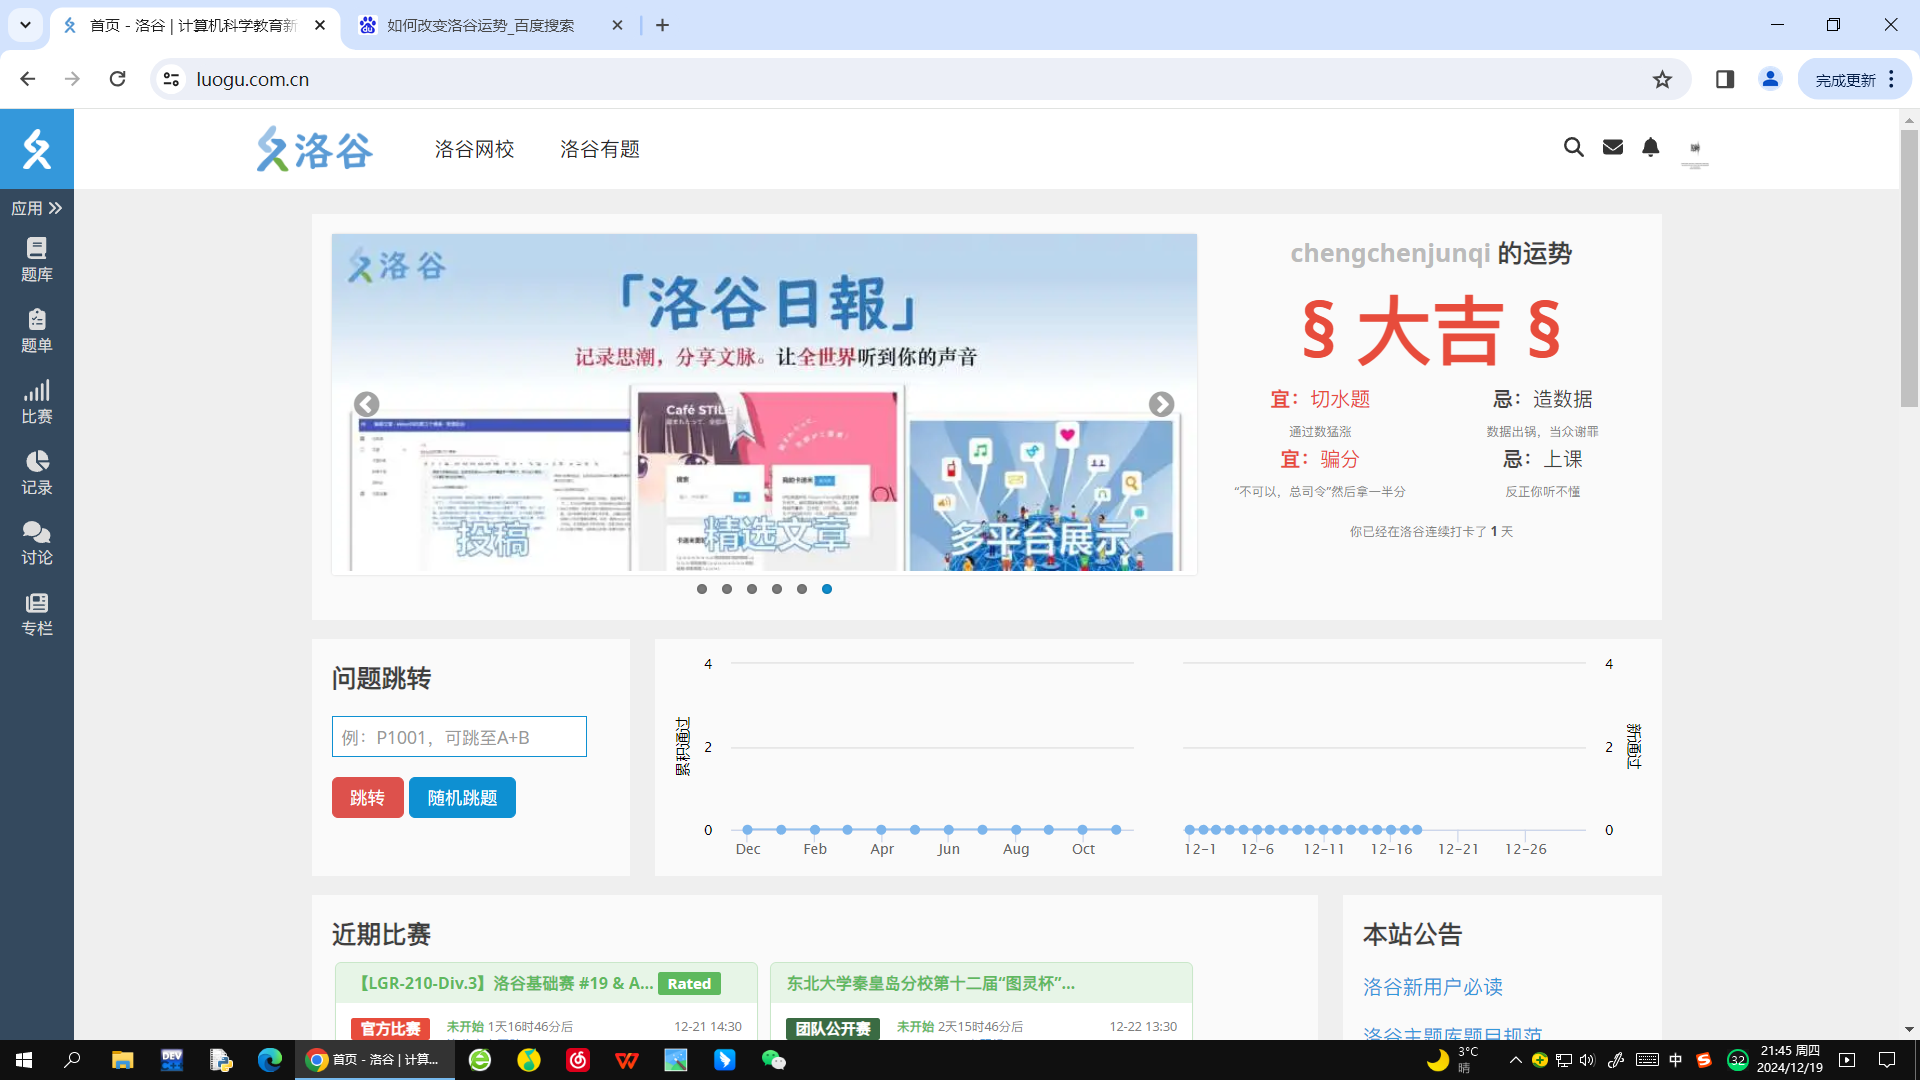View site information icon in the address bar

tap(171, 79)
